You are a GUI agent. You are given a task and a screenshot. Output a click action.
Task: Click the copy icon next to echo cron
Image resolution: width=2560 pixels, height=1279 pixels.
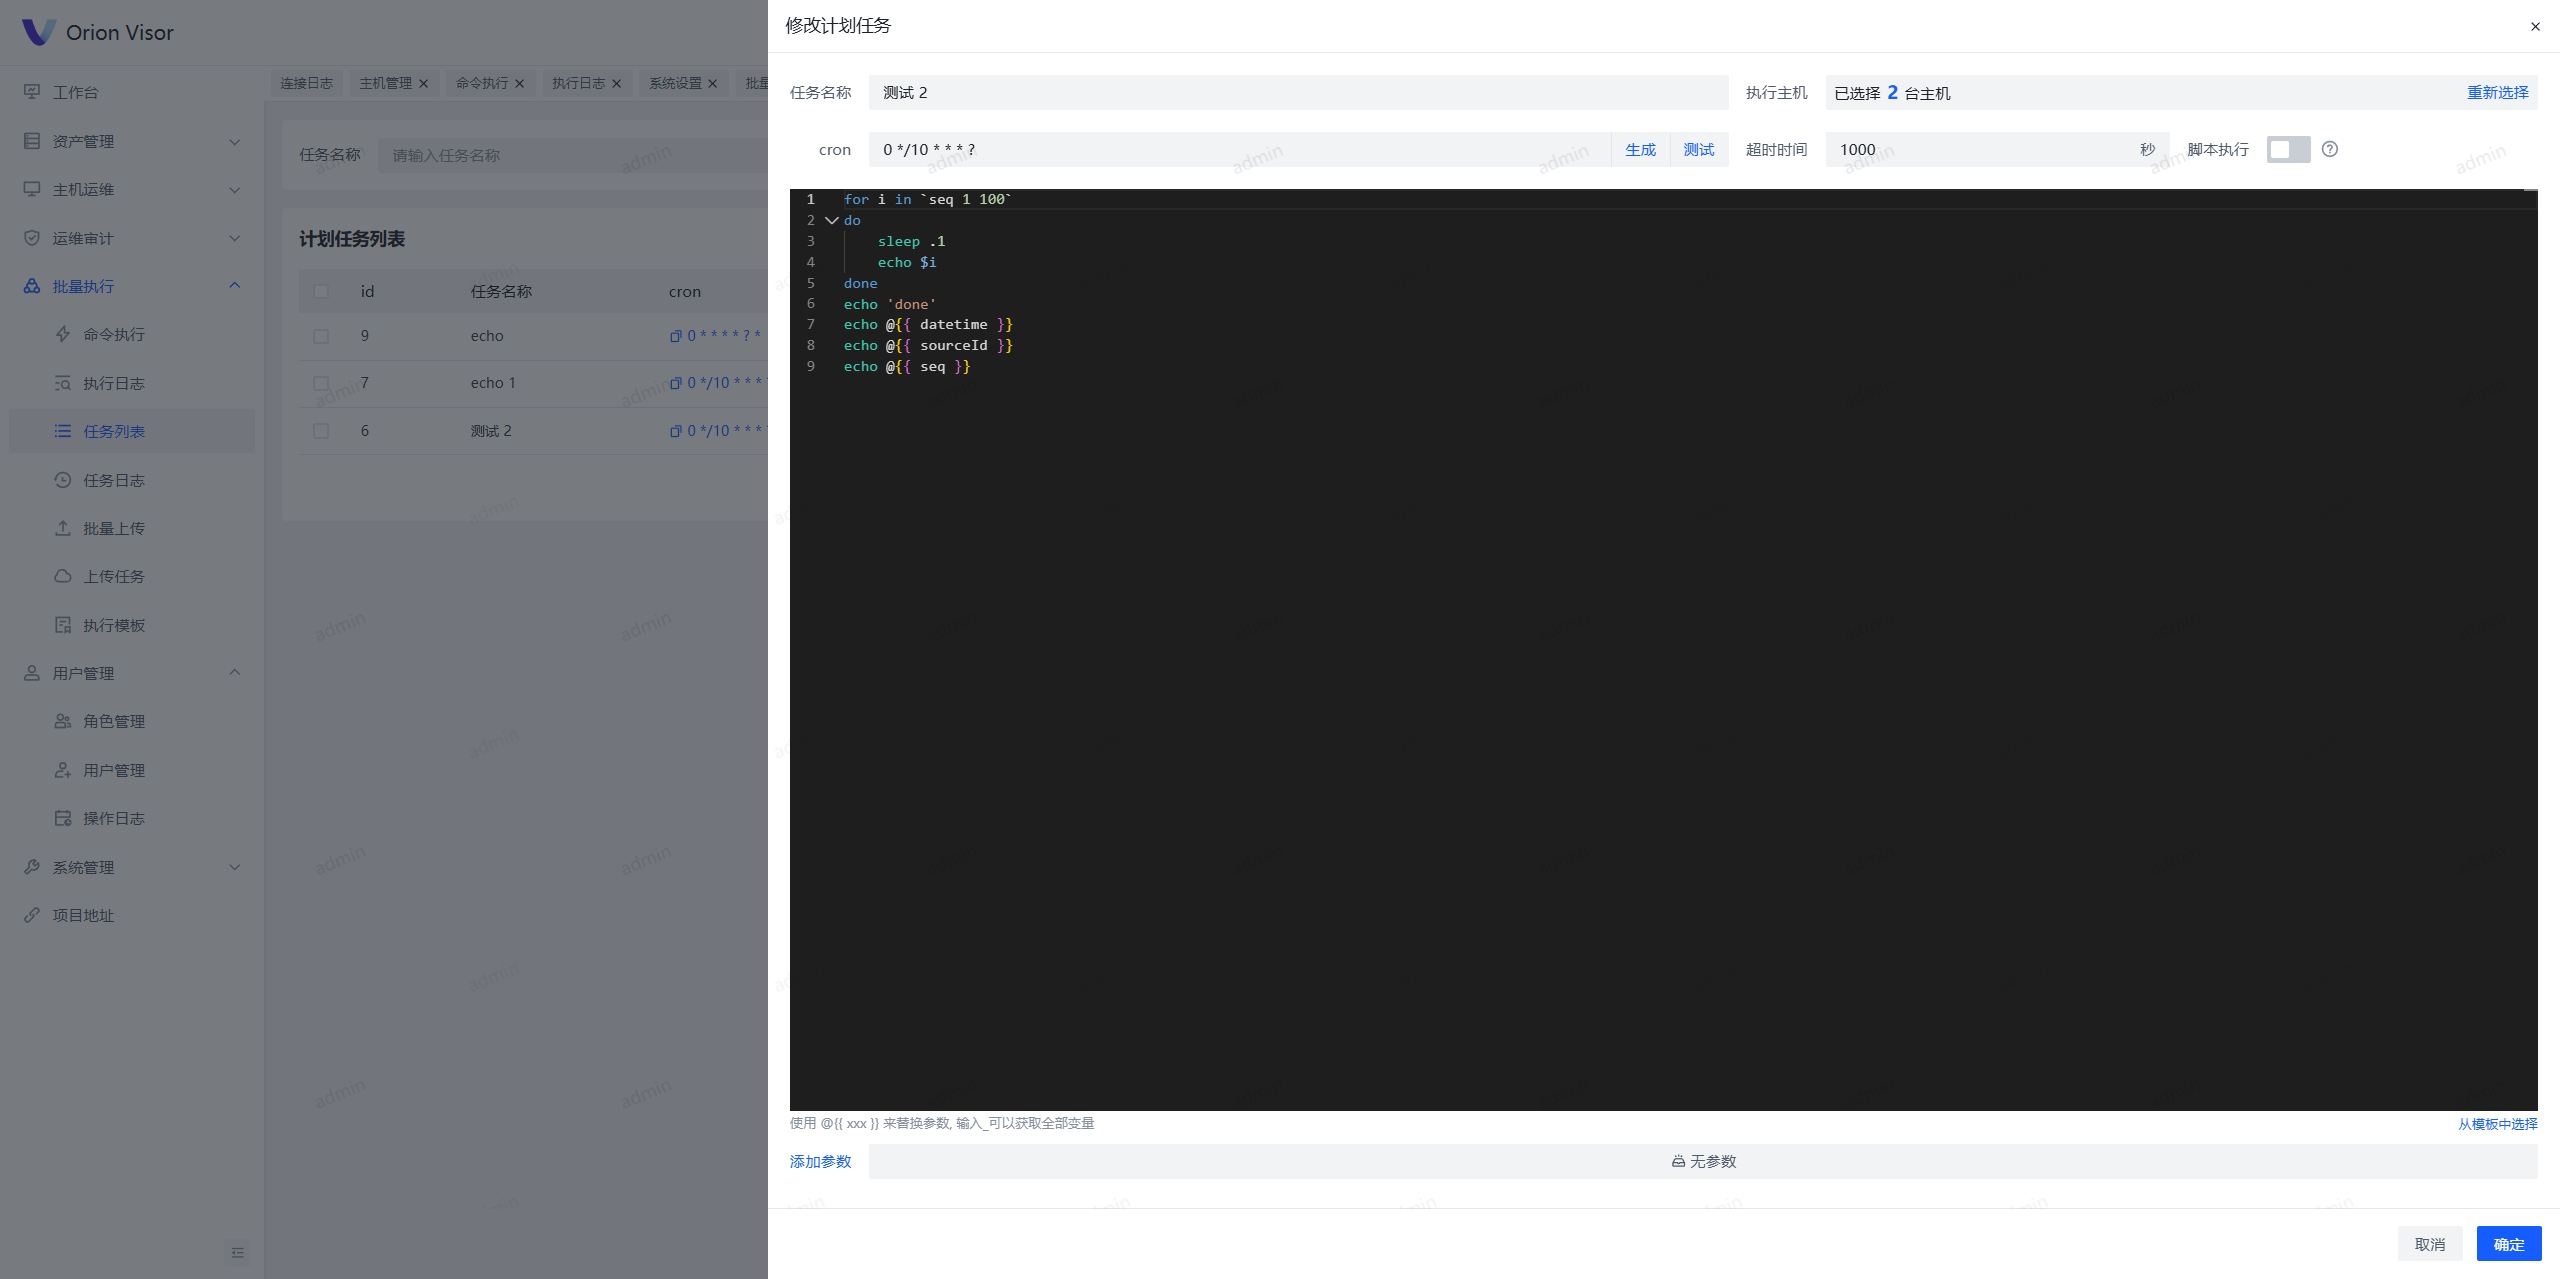[x=675, y=336]
